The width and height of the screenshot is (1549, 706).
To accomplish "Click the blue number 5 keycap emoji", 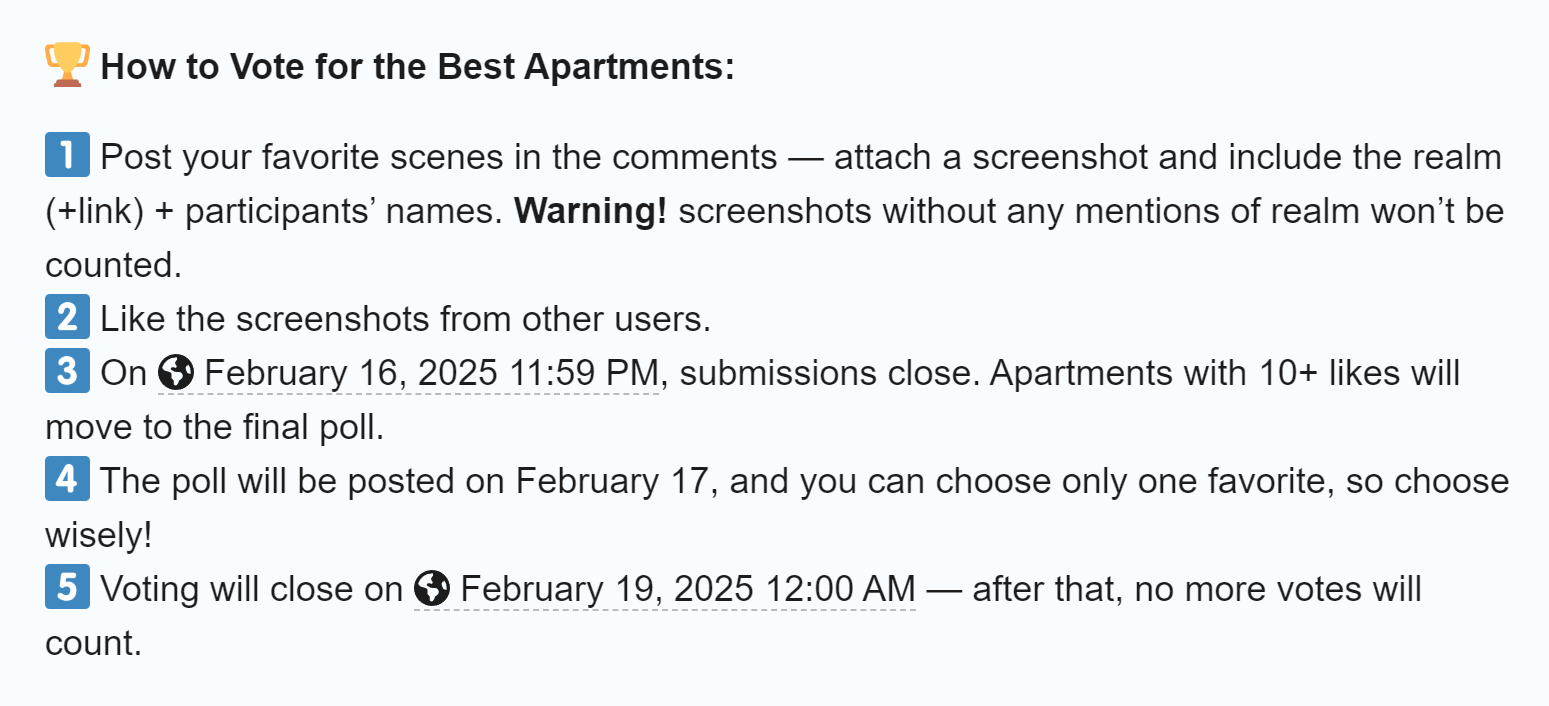I will [x=68, y=588].
